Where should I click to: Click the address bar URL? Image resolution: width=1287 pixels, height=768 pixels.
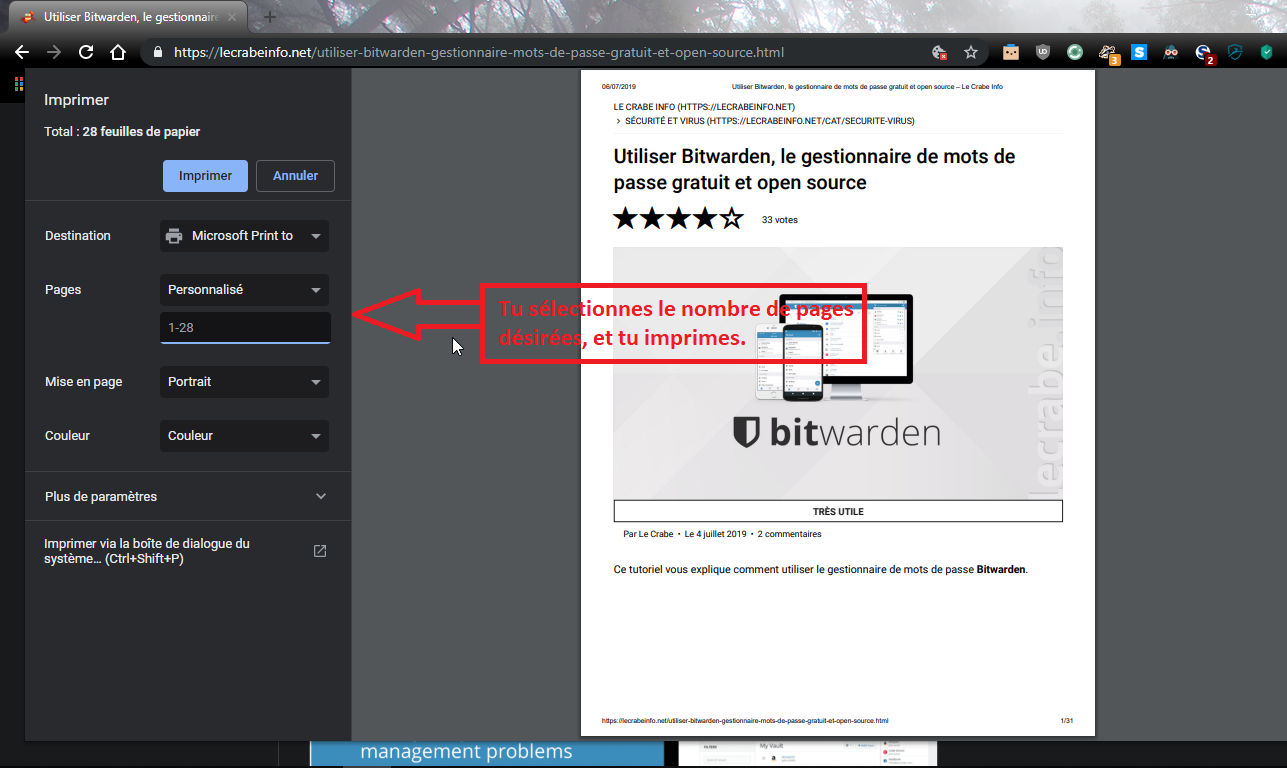479,53
